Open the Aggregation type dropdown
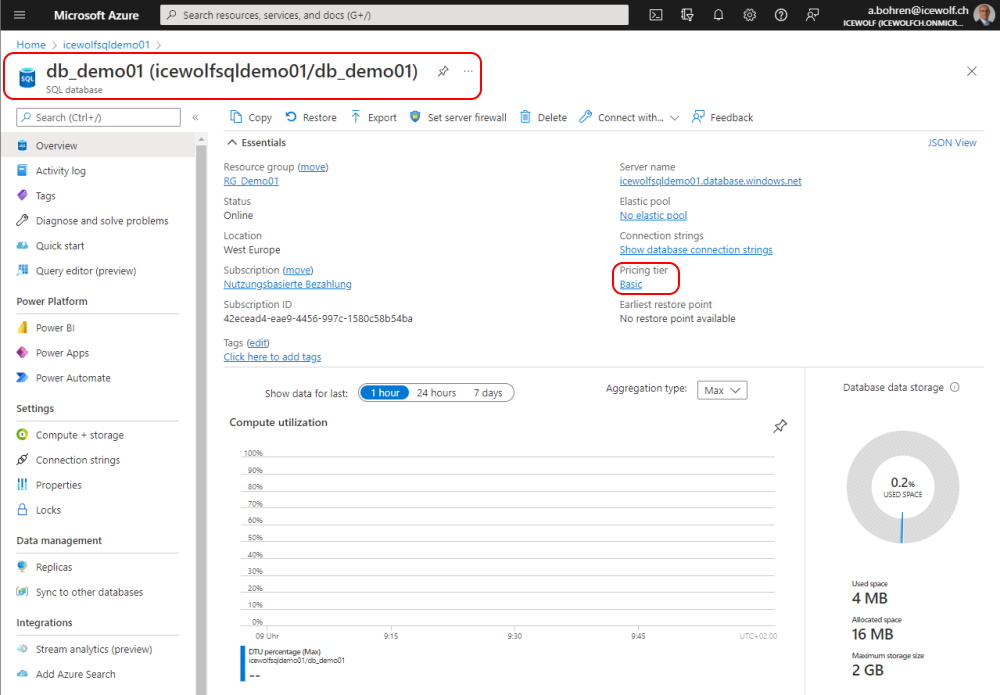1000x695 pixels. pos(722,390)
